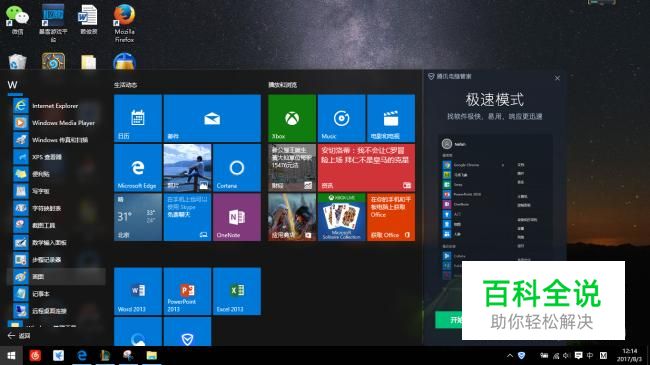Open 记事本 Notepad from the list
Screen dimensions: 650x365
56,294
